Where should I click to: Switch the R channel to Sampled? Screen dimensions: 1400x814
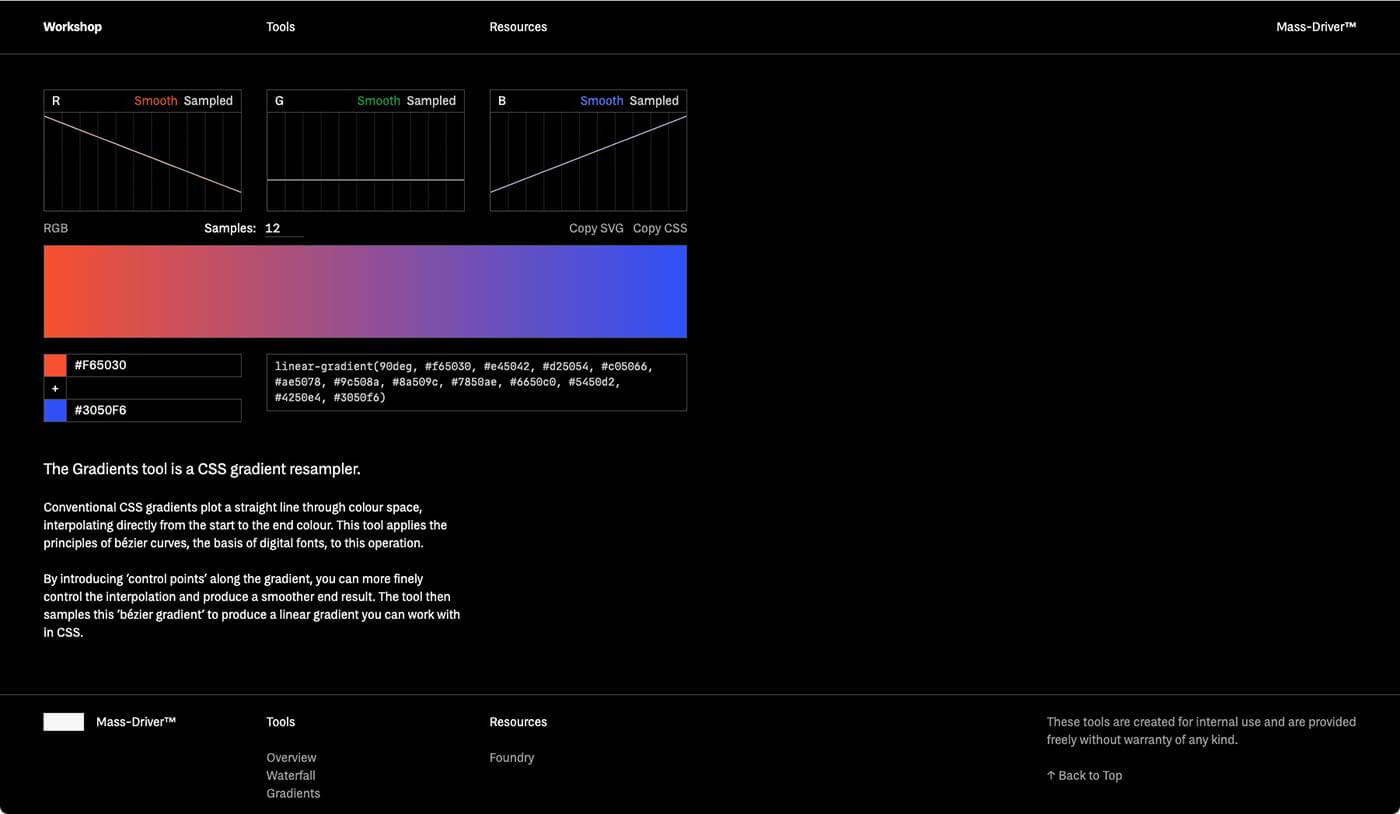[x=208, y=101]
